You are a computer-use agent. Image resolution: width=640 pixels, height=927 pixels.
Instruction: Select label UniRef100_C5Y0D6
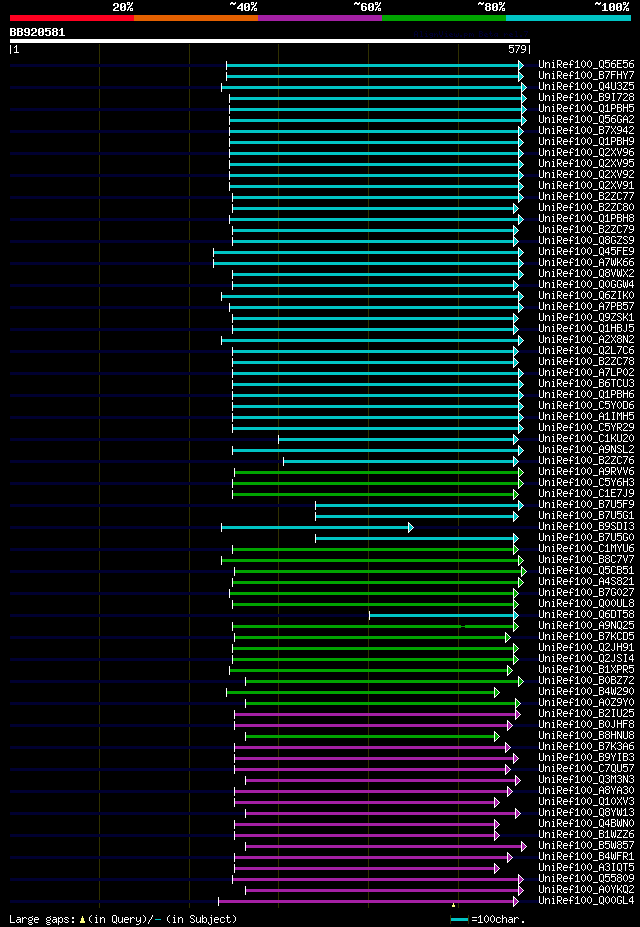point(586,406)
